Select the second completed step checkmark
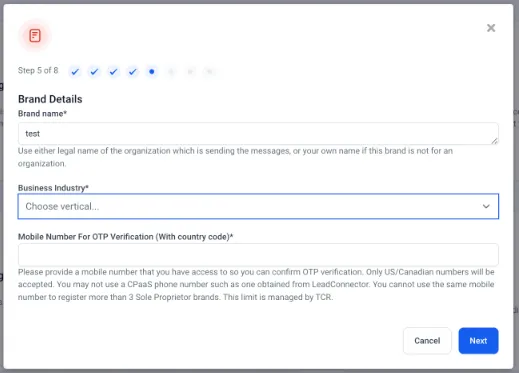Viewport: 519px width, 373px height. (94, 72)
